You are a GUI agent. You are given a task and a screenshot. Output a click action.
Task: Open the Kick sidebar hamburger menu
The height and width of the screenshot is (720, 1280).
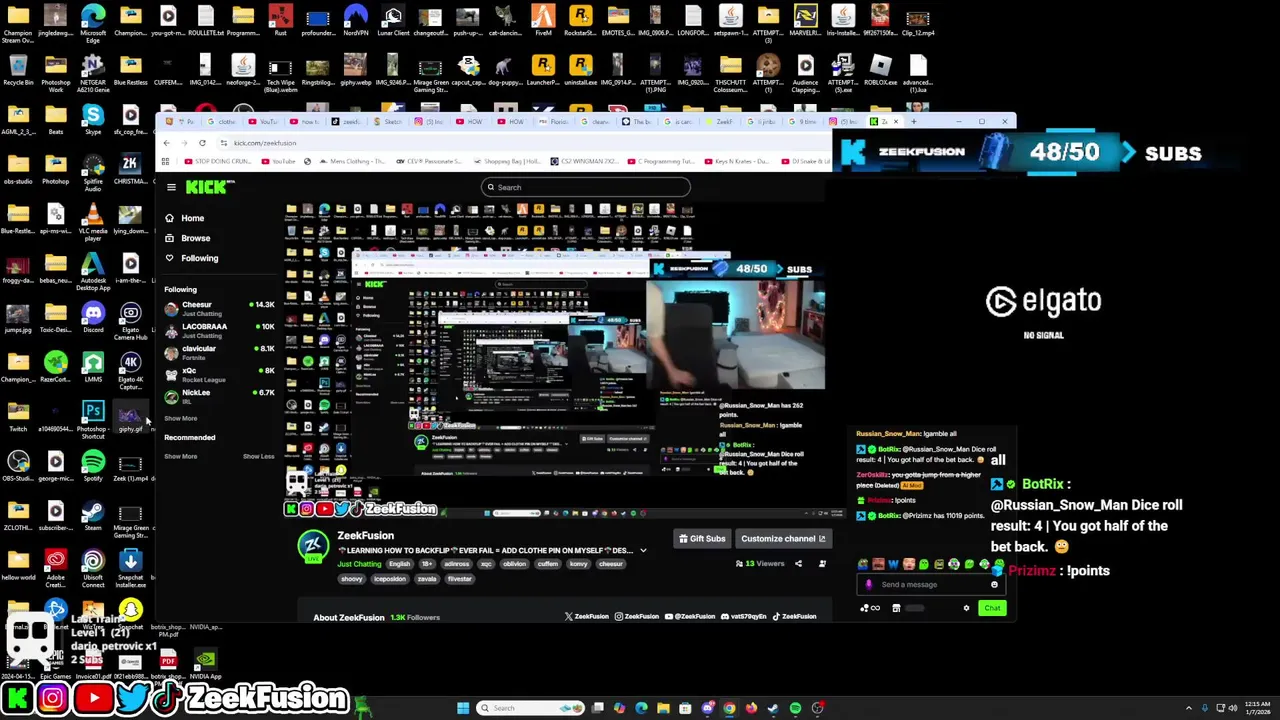tap(171, 187)
